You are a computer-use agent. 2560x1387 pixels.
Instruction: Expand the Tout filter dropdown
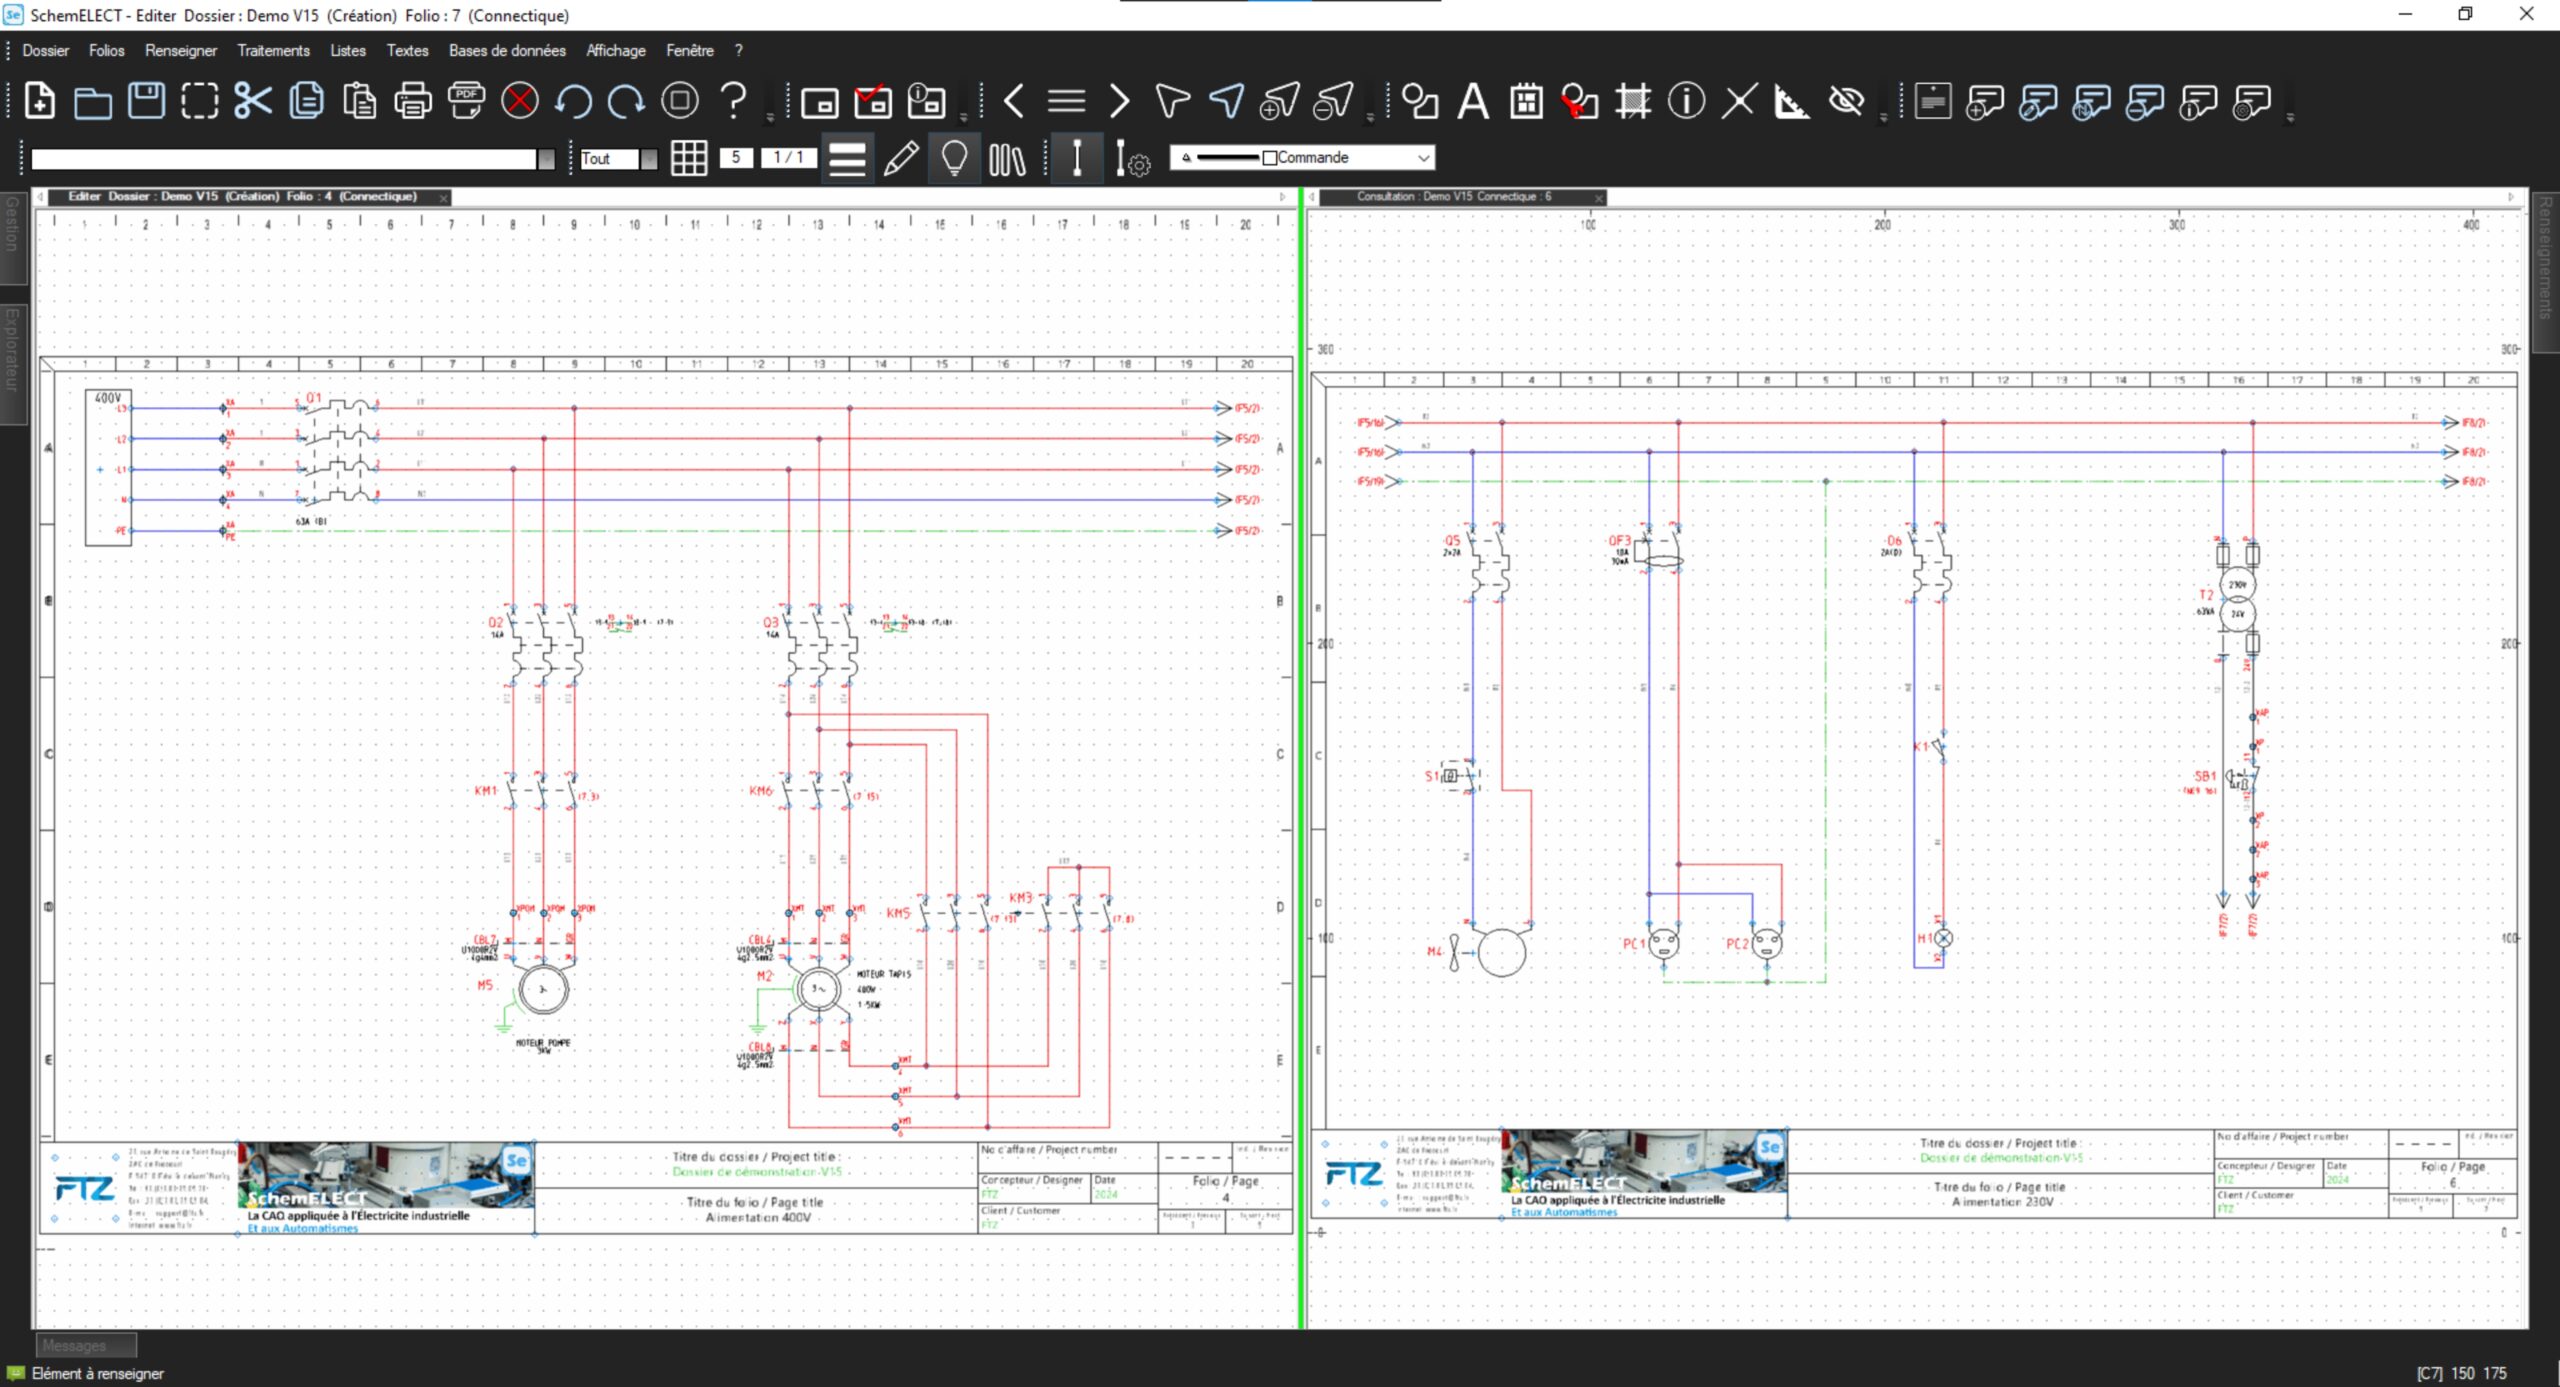pos(649,158)
